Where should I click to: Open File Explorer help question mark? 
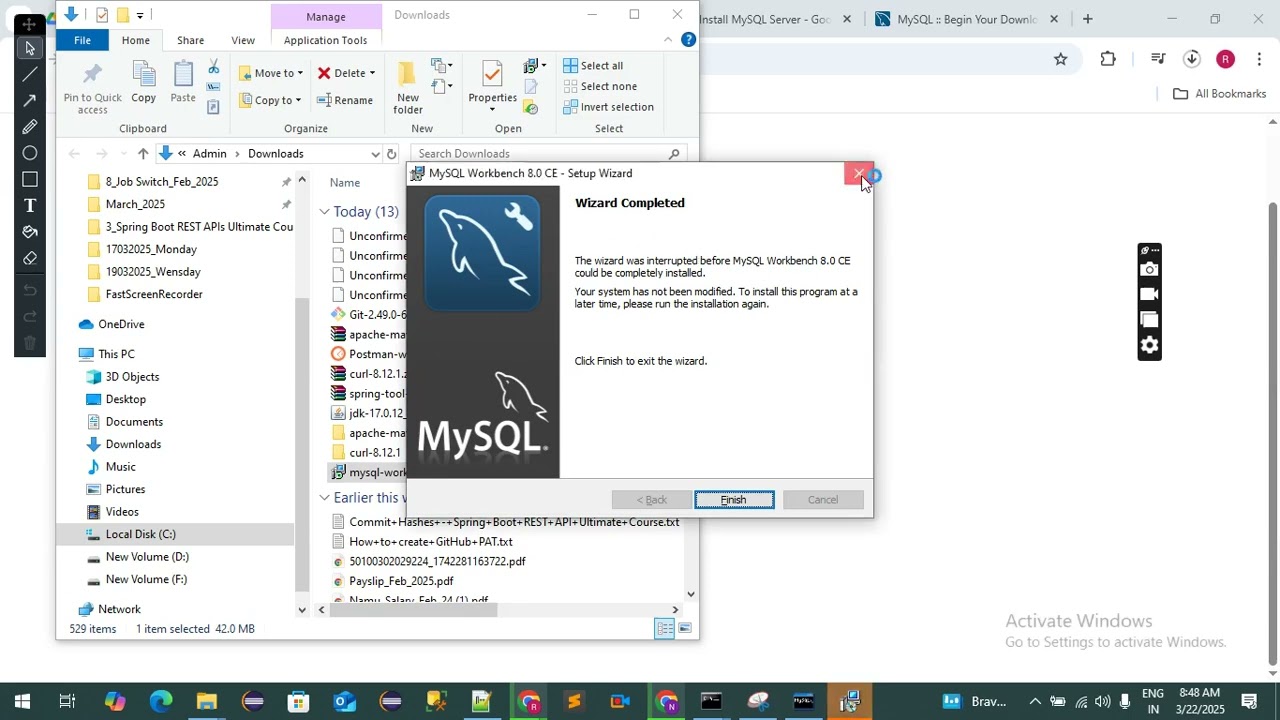[x=688, y=40]
